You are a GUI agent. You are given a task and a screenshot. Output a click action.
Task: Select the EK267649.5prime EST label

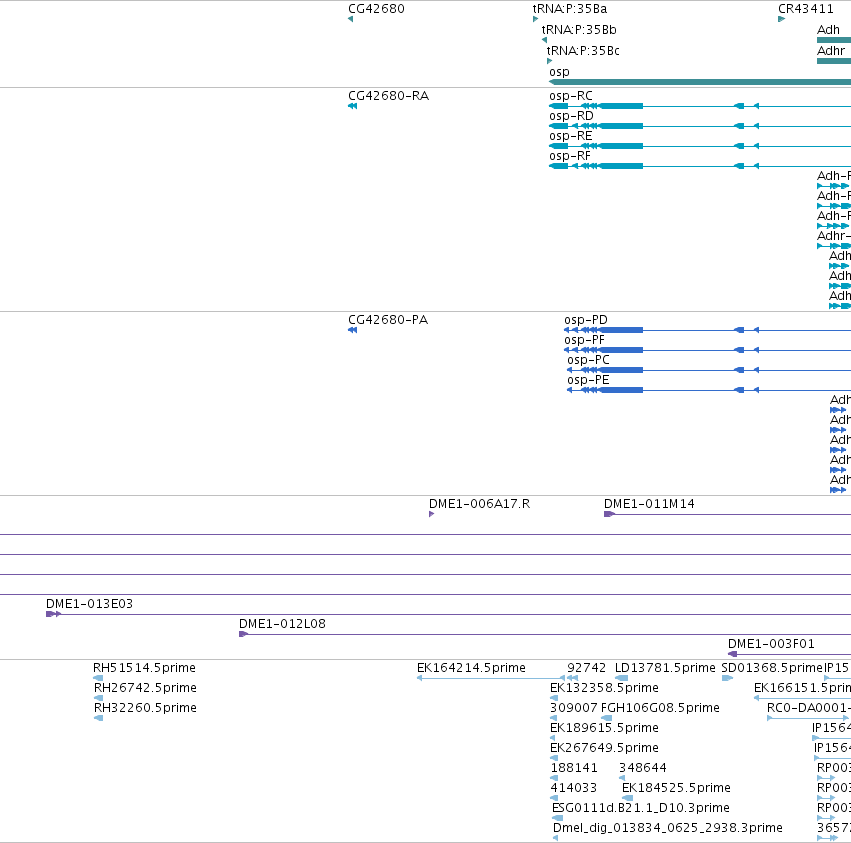point(604,748)
